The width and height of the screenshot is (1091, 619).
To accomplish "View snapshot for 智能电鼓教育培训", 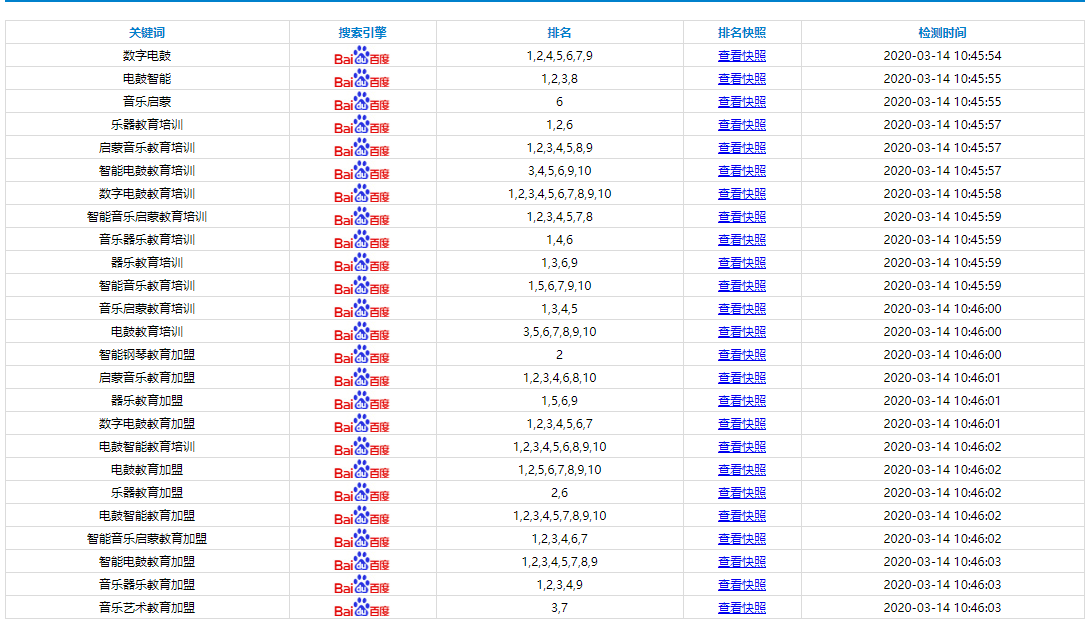I will point(742,170).
